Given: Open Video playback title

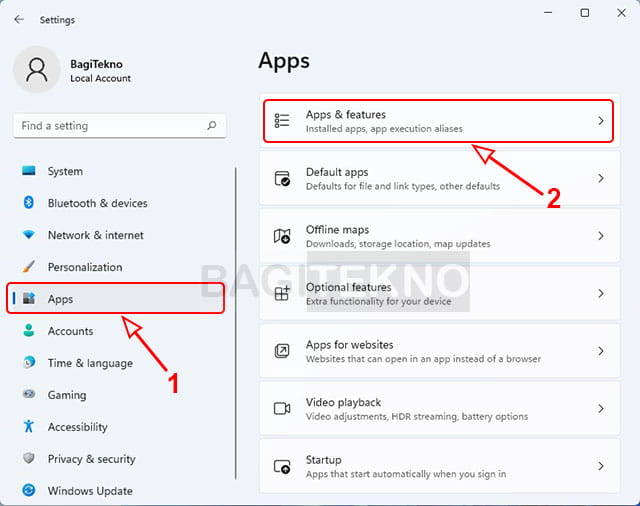Looking at the screenshot, I should pos(343,402).
